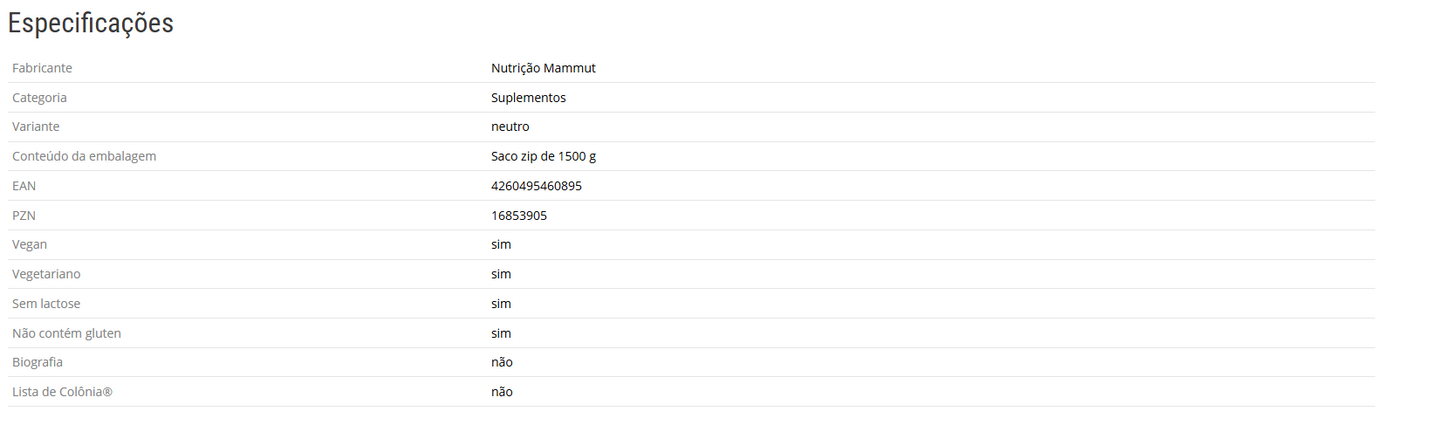Click the Categoria row label
Screen dimensions: 1445x425
pyautogui.click(x=40, y=98)
